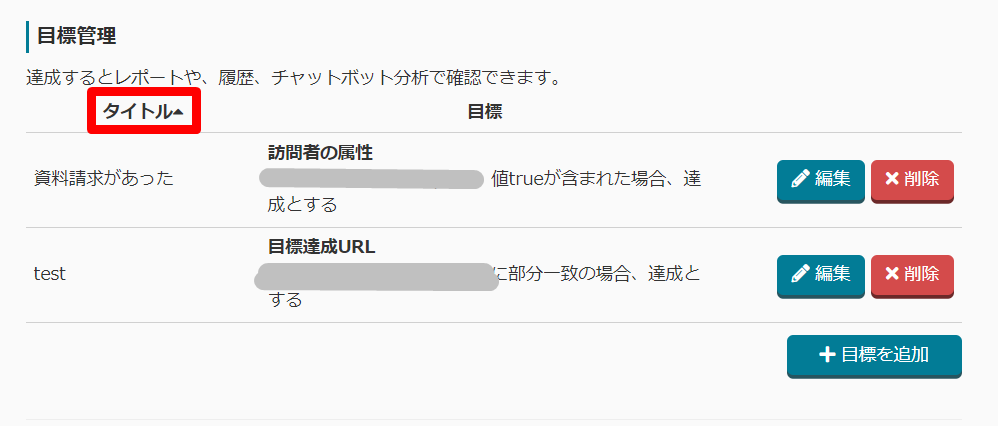Click the 目標 column header

tap(484, 112)
